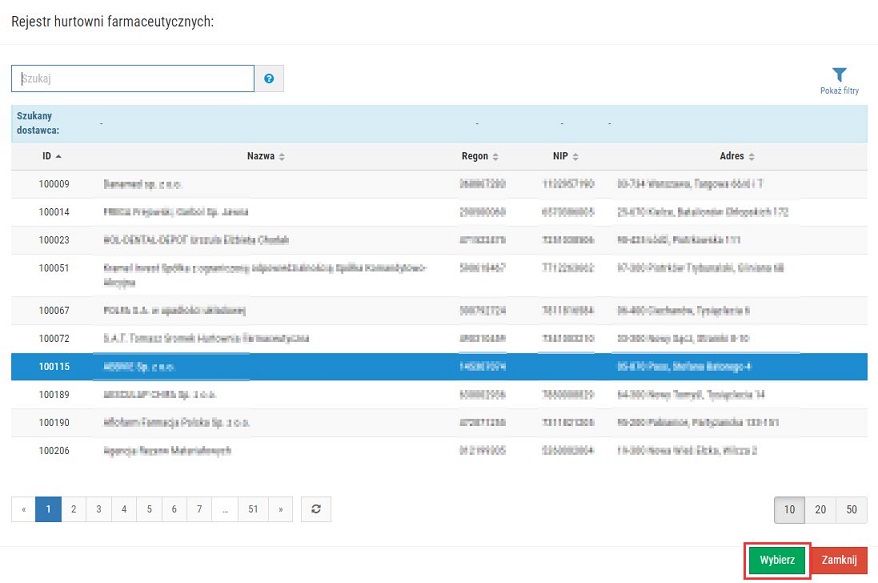
Task: Show 20 rows per page
Action: coord(820,510)
